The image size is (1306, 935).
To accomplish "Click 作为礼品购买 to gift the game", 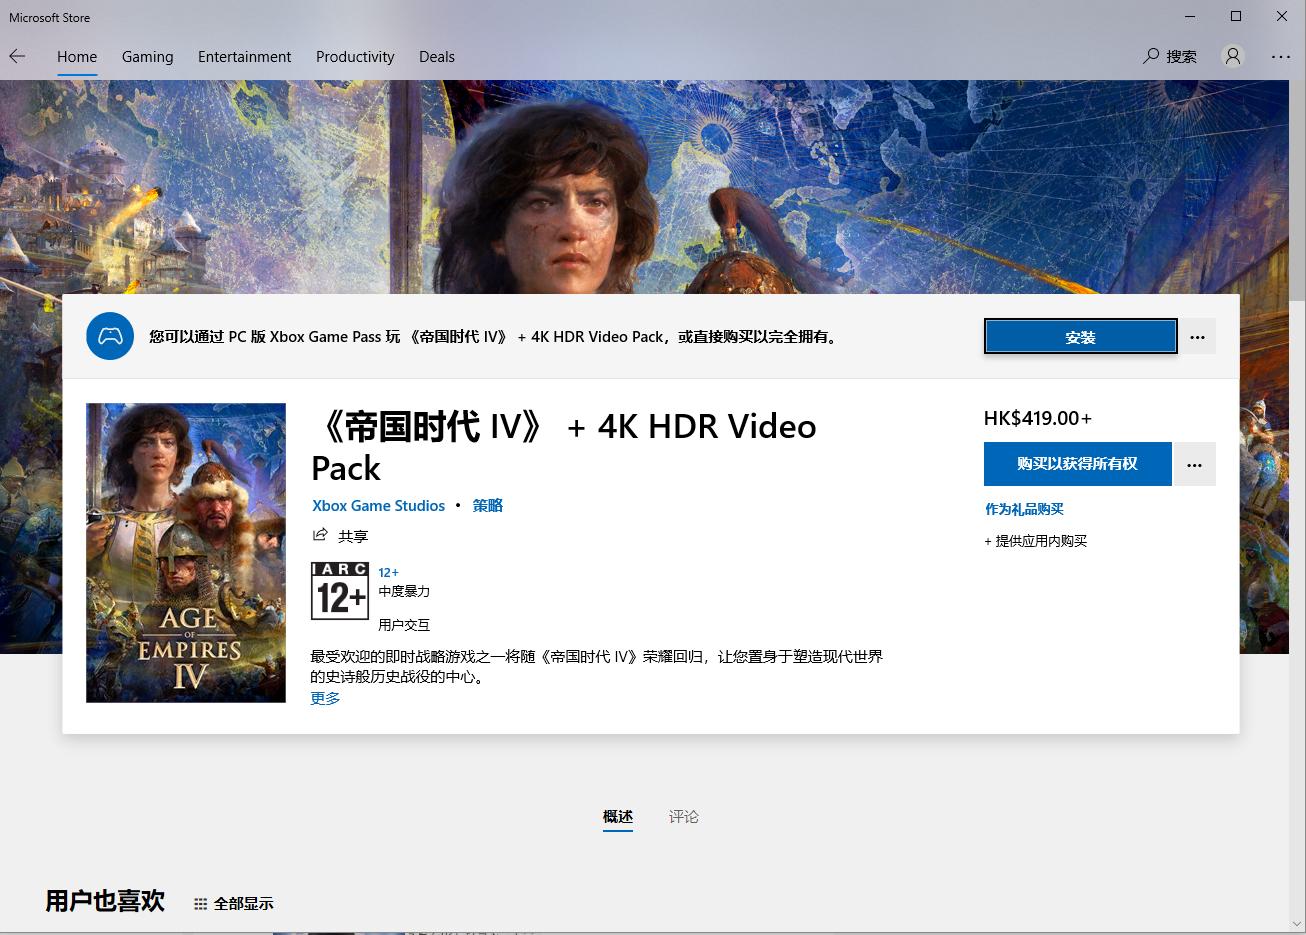I will [1023, 508].
